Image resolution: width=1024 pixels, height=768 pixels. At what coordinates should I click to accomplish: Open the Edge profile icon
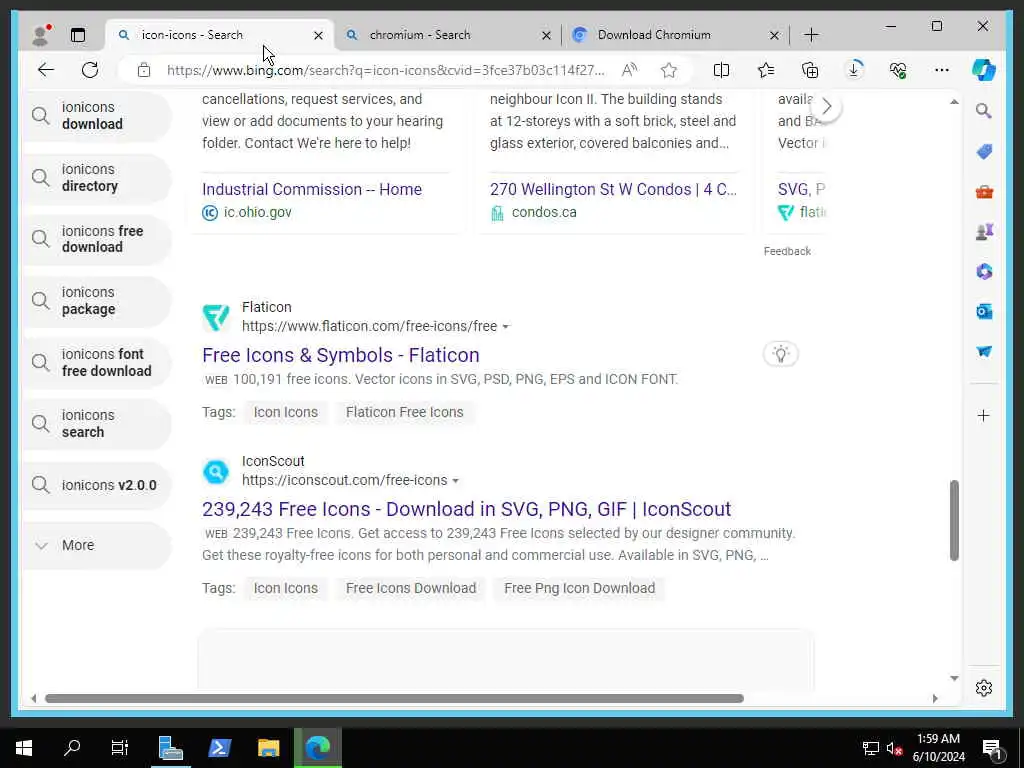(40, 35)
